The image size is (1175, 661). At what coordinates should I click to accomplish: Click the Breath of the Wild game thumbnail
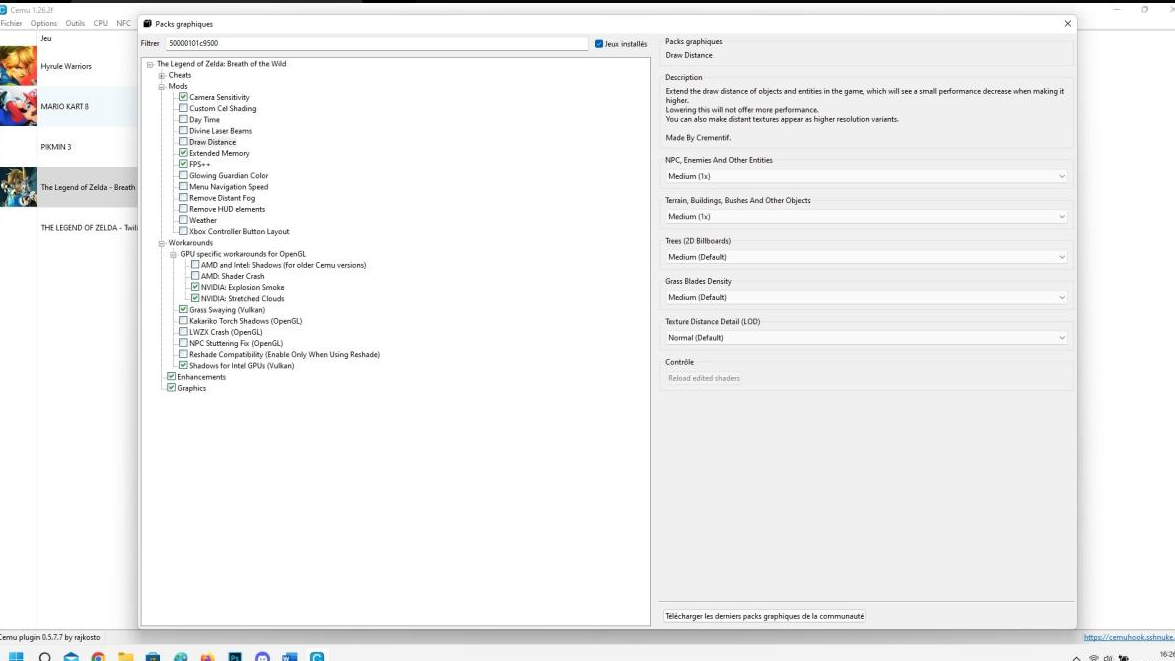pyautogui.click(x=18, y=187)
